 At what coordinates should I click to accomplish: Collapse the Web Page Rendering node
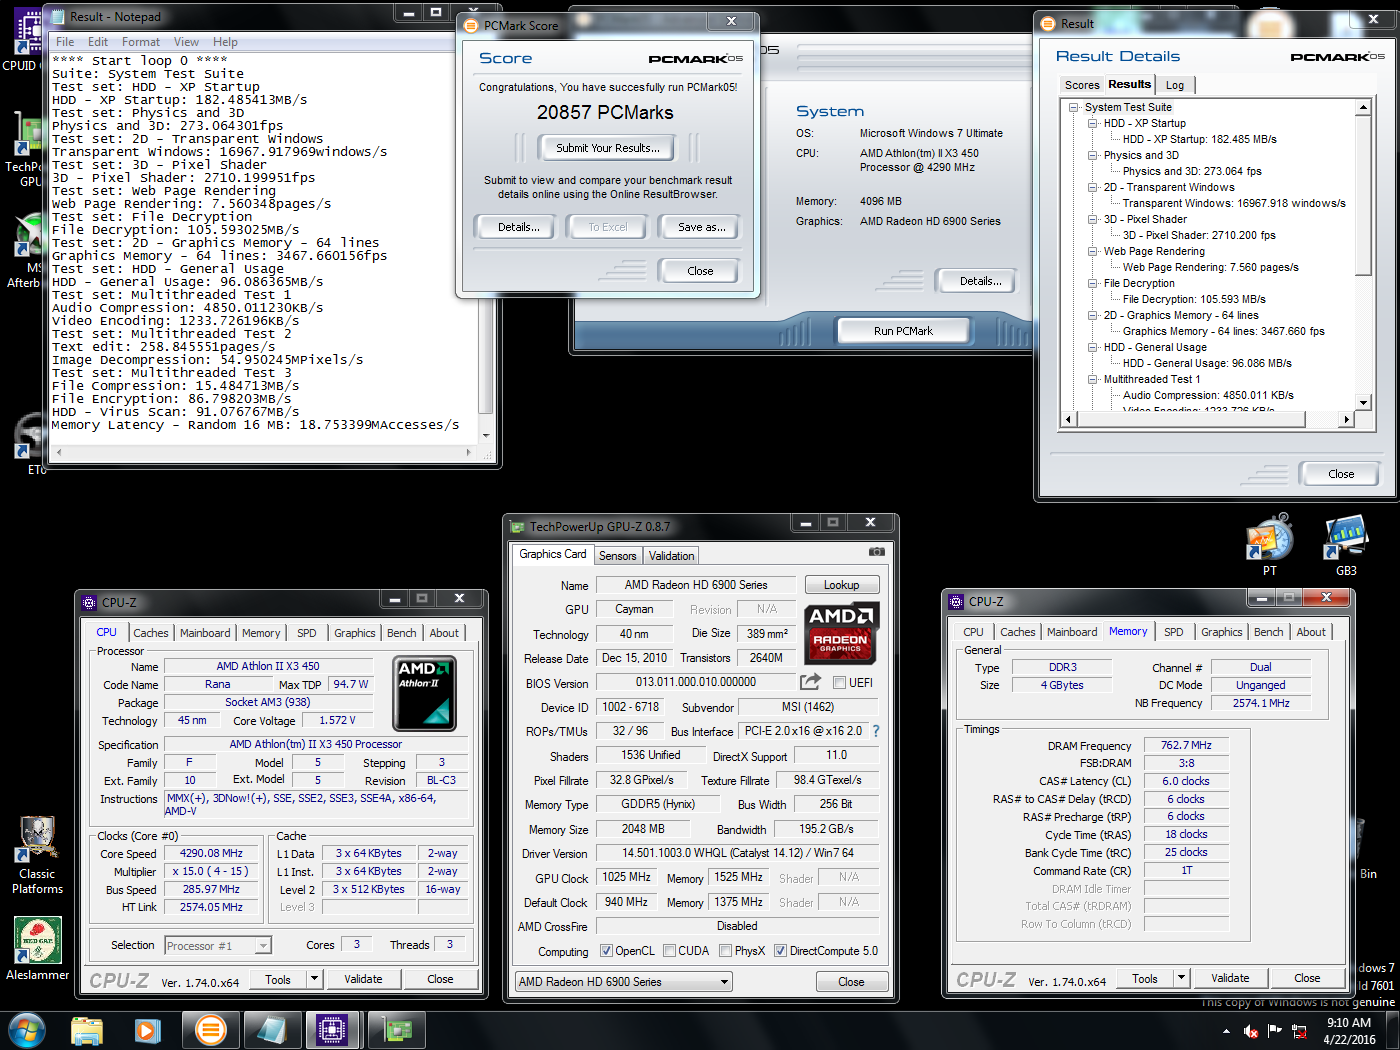[1093, 251]
